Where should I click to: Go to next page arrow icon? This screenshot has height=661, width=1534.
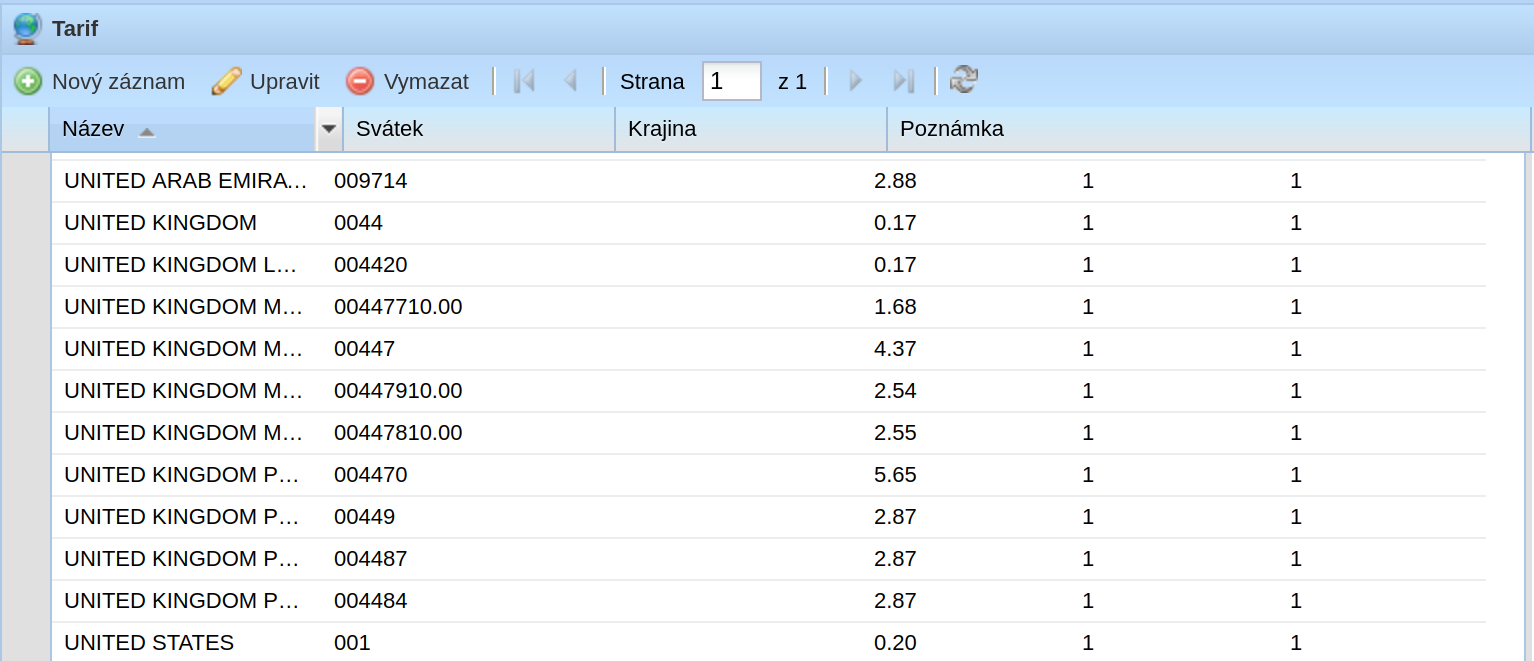pos(856,81)
